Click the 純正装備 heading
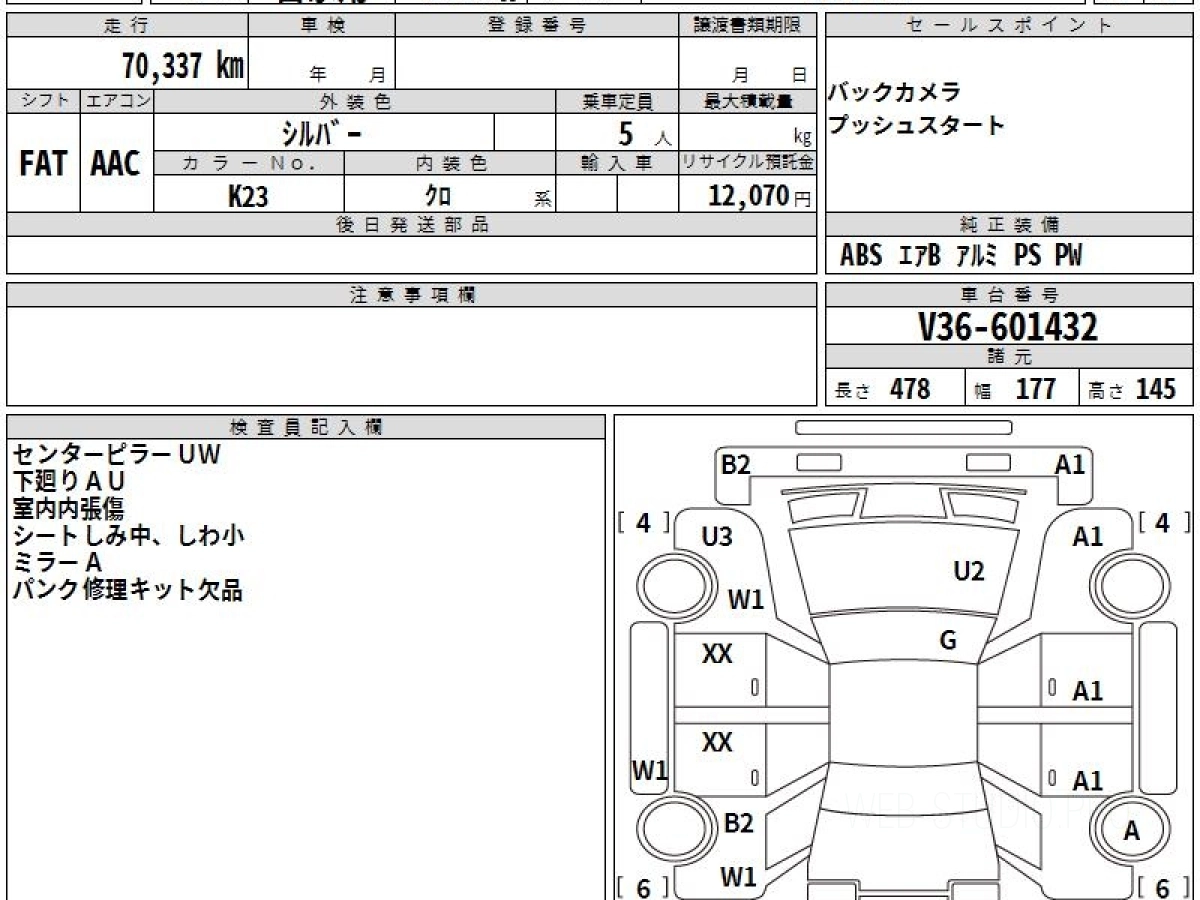 (1009, 225)
